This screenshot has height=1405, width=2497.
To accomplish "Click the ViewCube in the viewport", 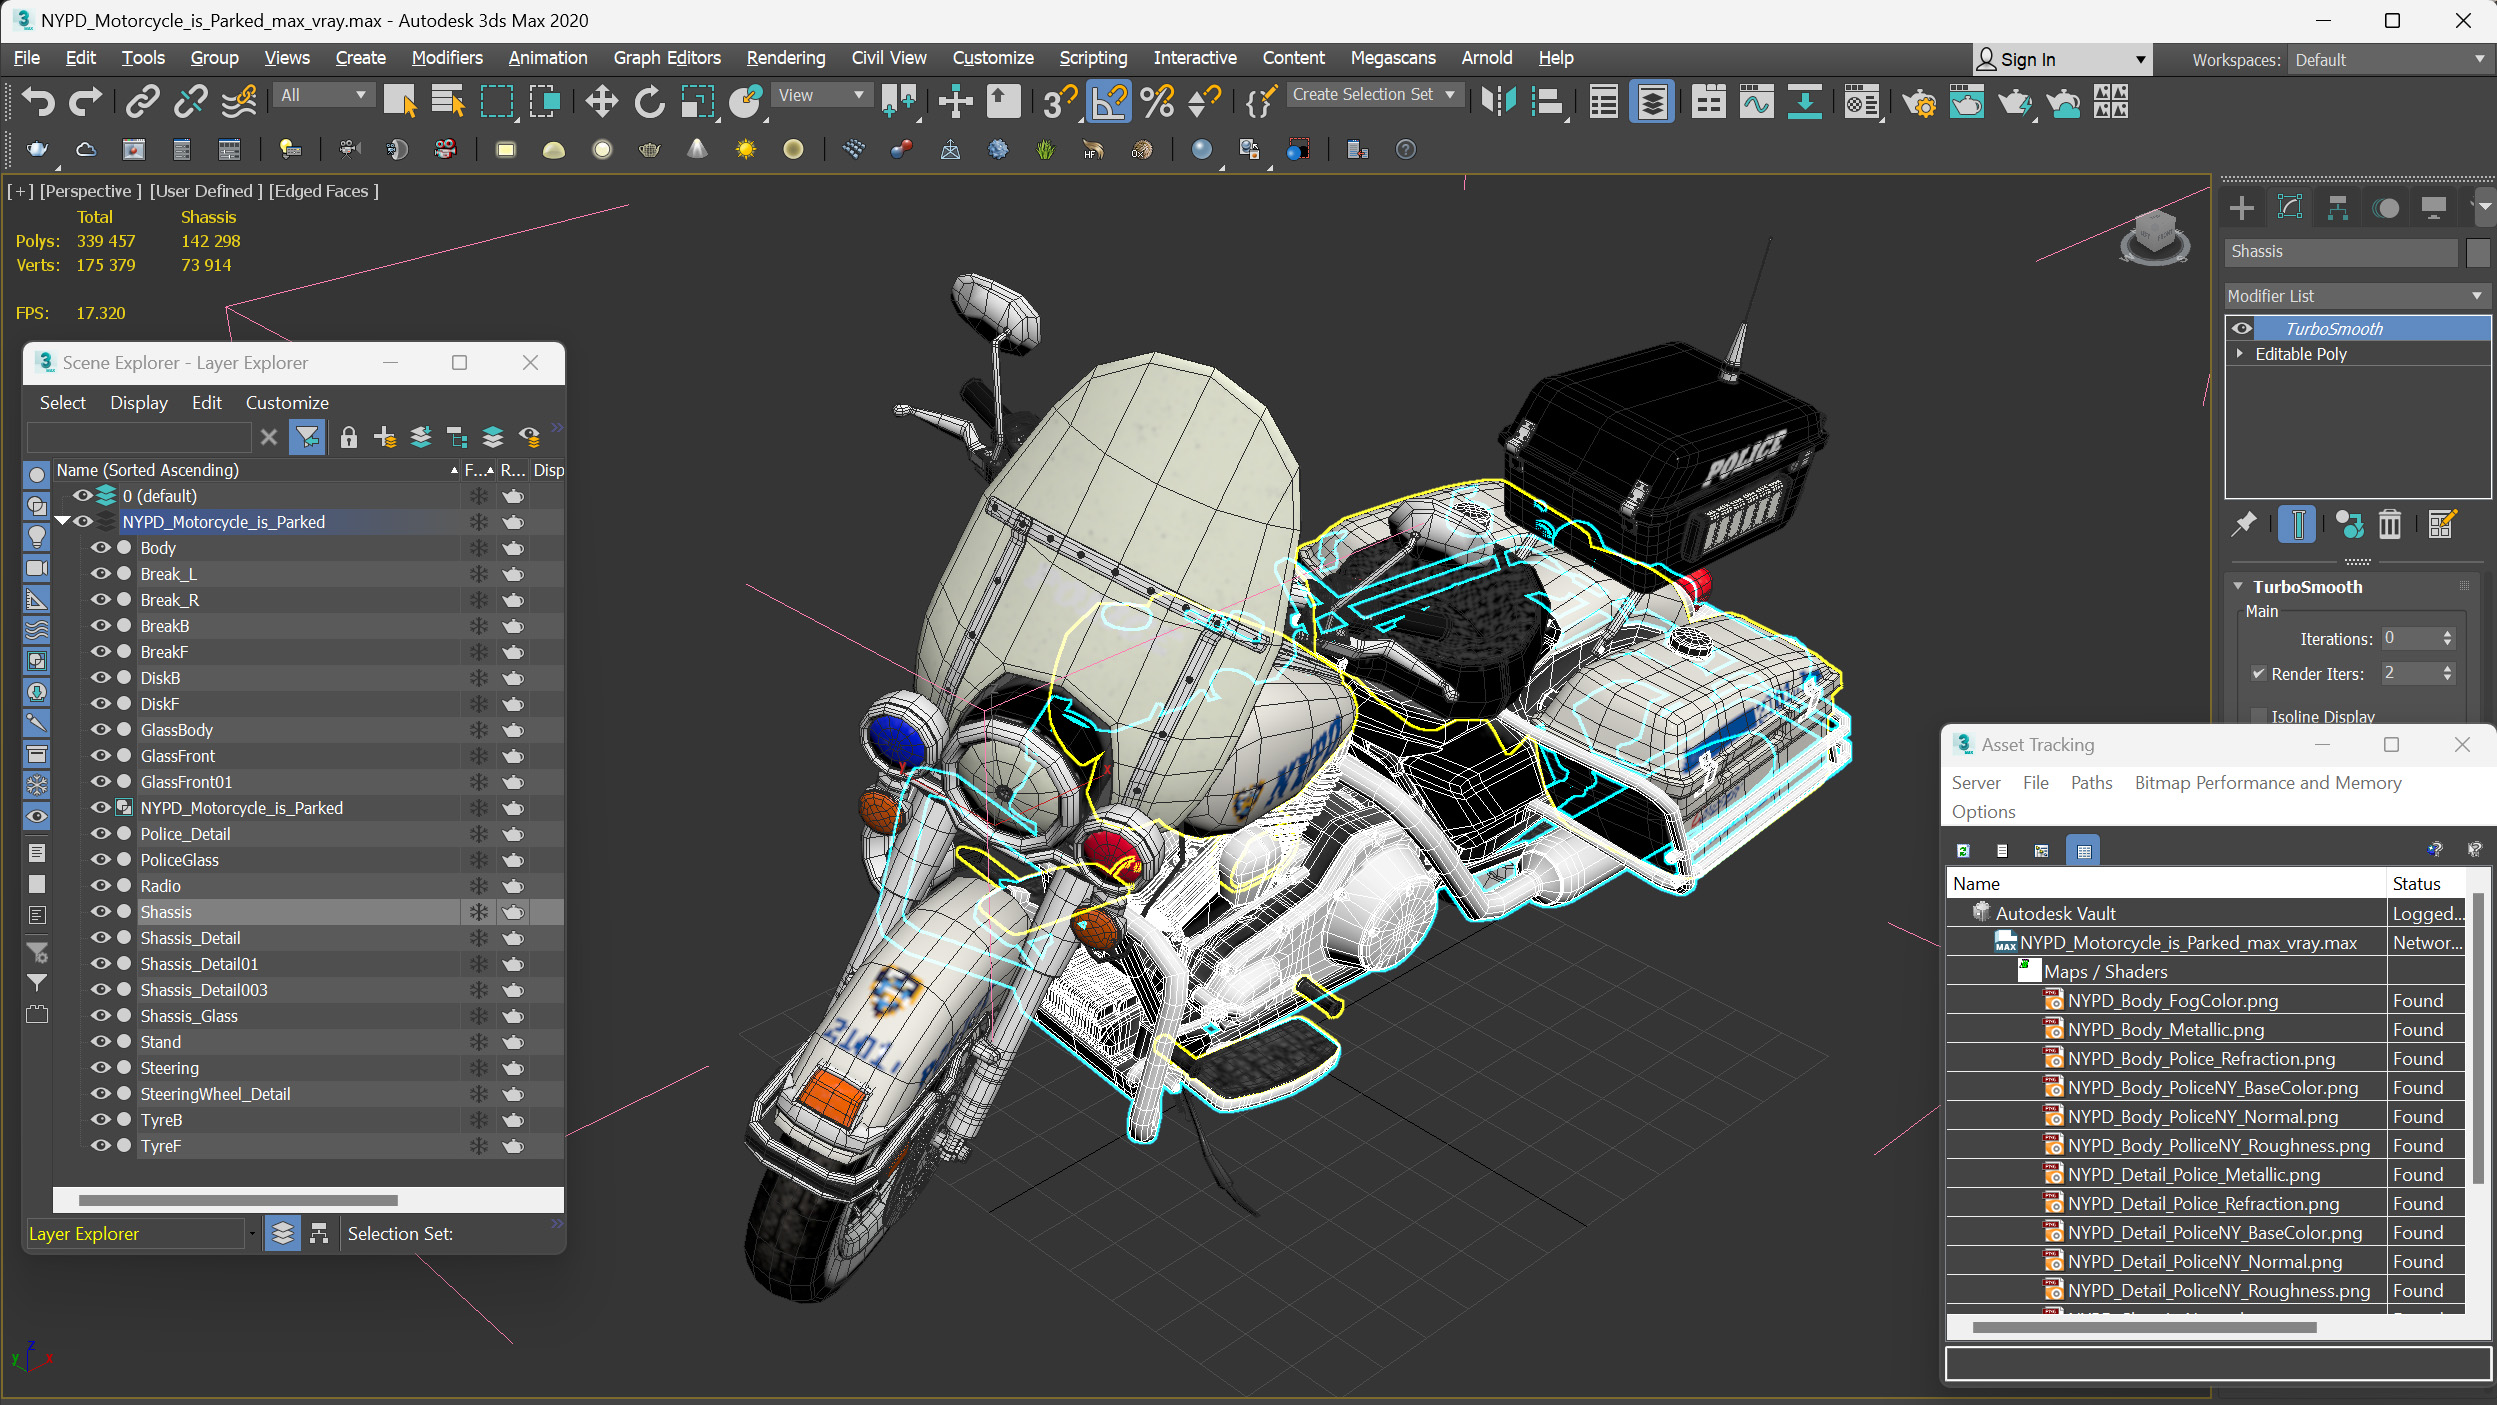I will 2154,236.
